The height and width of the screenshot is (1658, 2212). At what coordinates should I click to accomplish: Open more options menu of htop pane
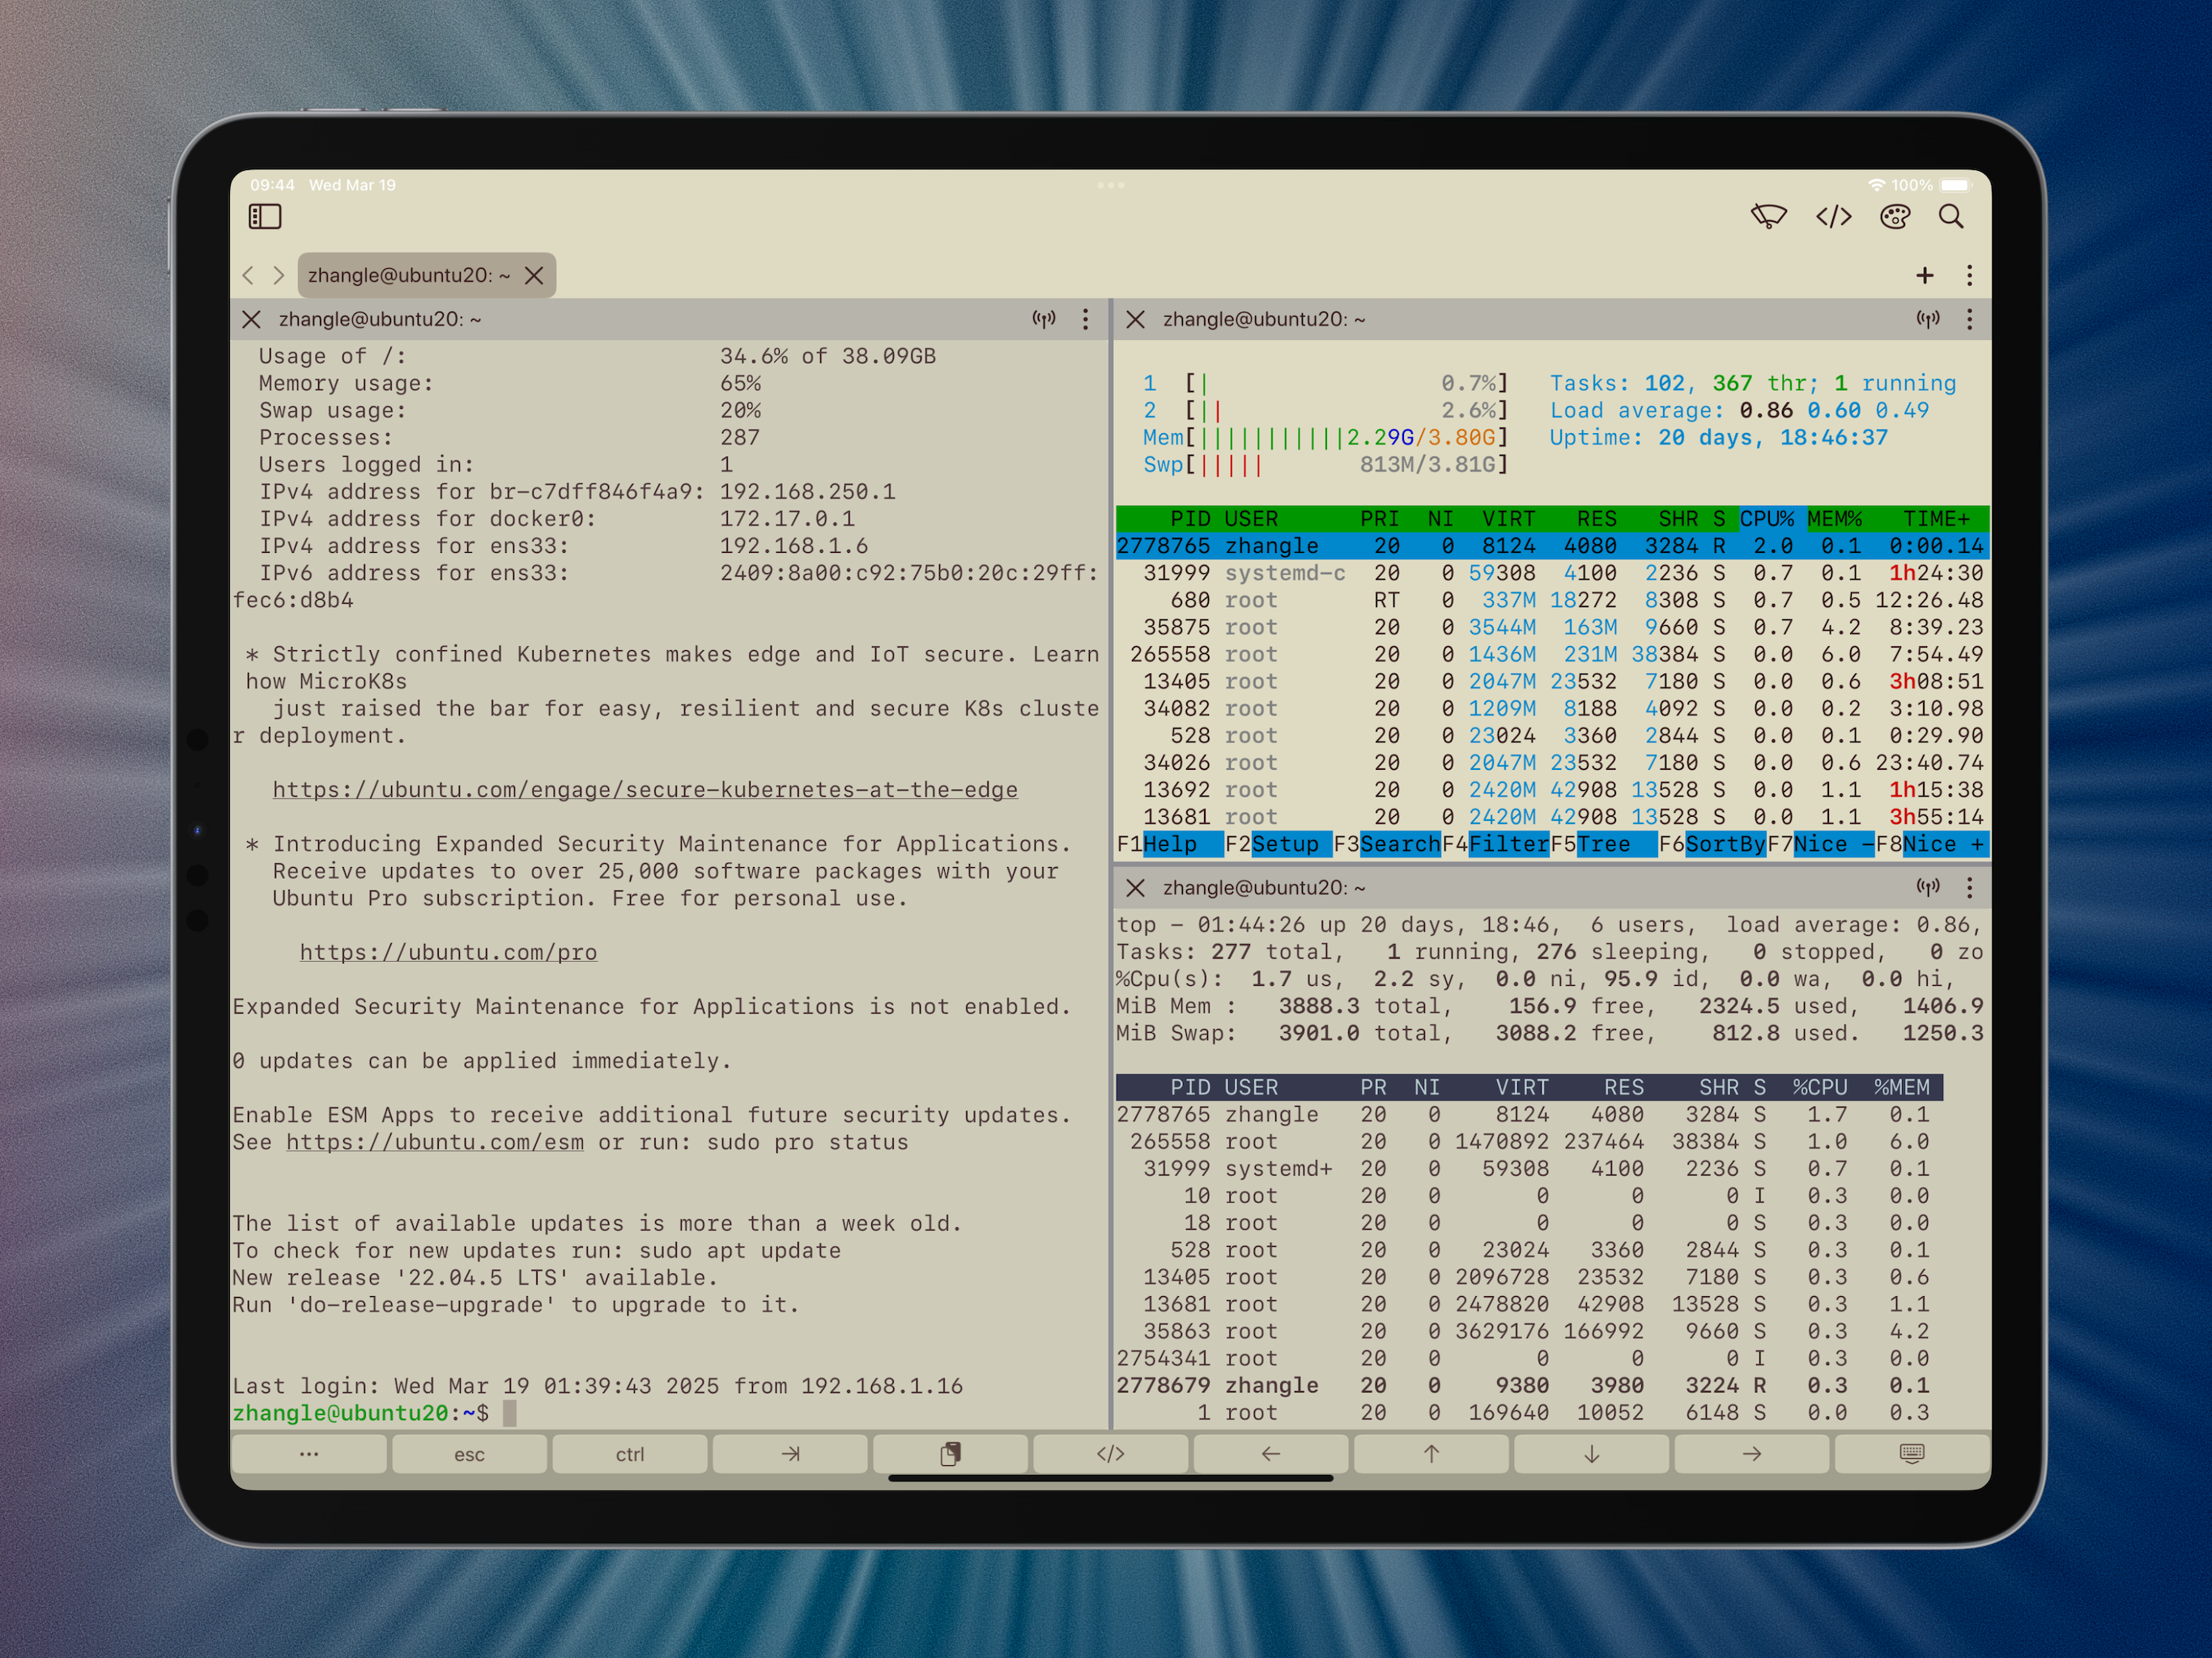click(x=1969, y=319)
